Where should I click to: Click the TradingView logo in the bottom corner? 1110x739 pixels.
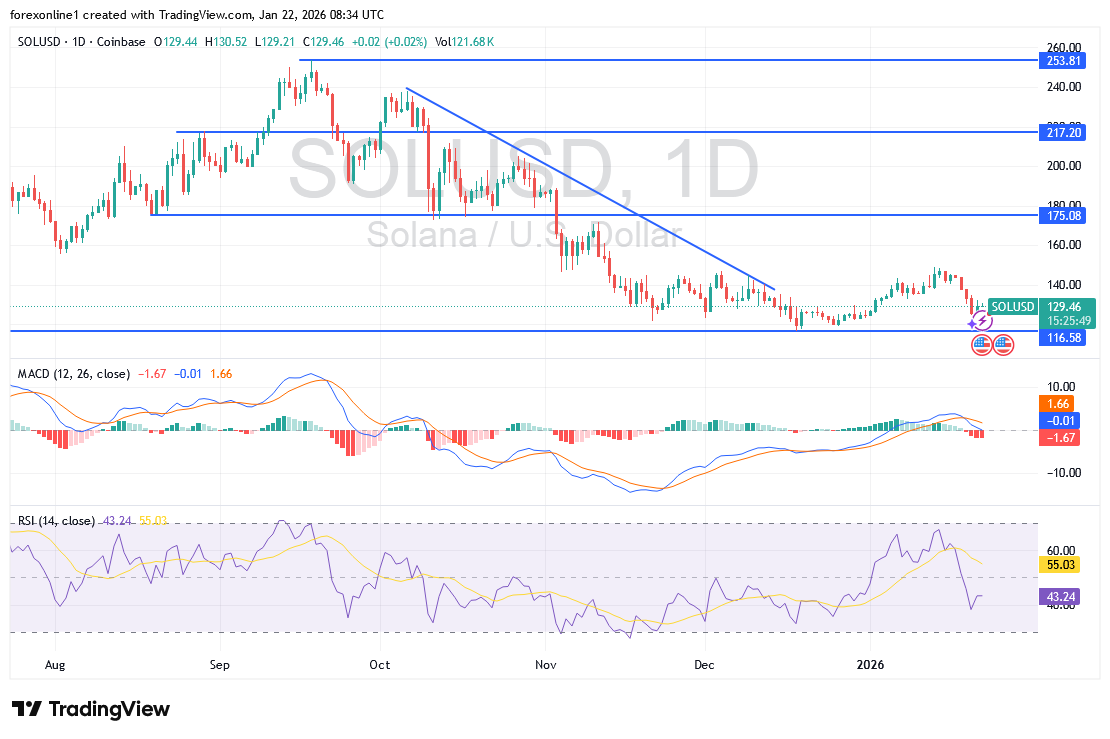(88, 709)
